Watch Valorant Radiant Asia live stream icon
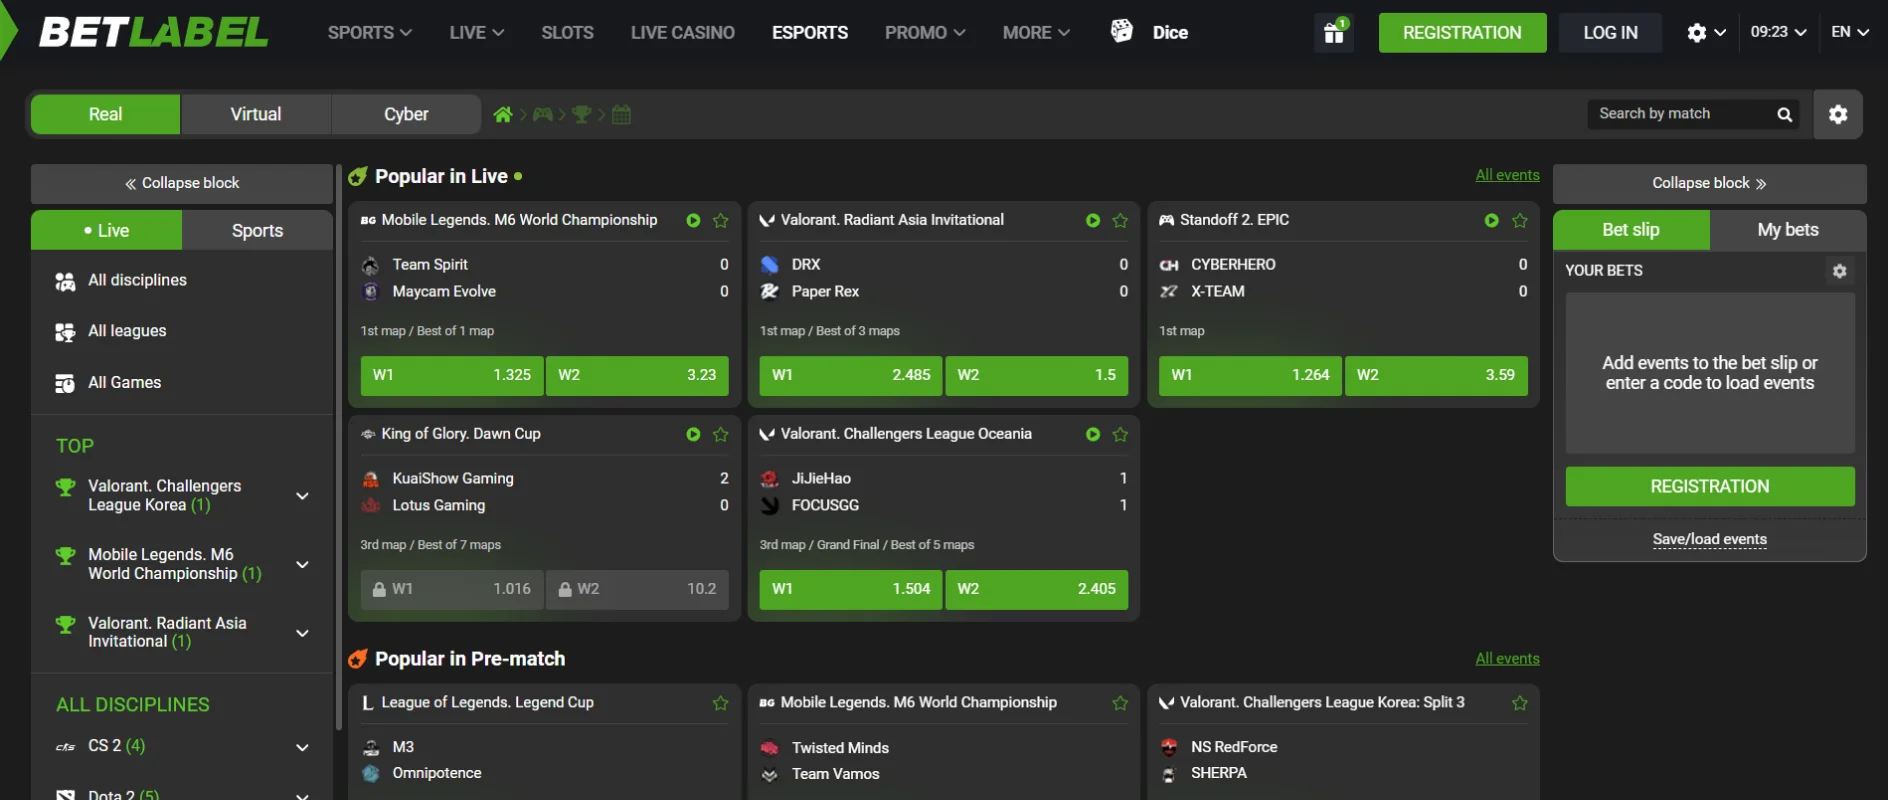Screen dimensions: 1888x800 pos(1093,220)
